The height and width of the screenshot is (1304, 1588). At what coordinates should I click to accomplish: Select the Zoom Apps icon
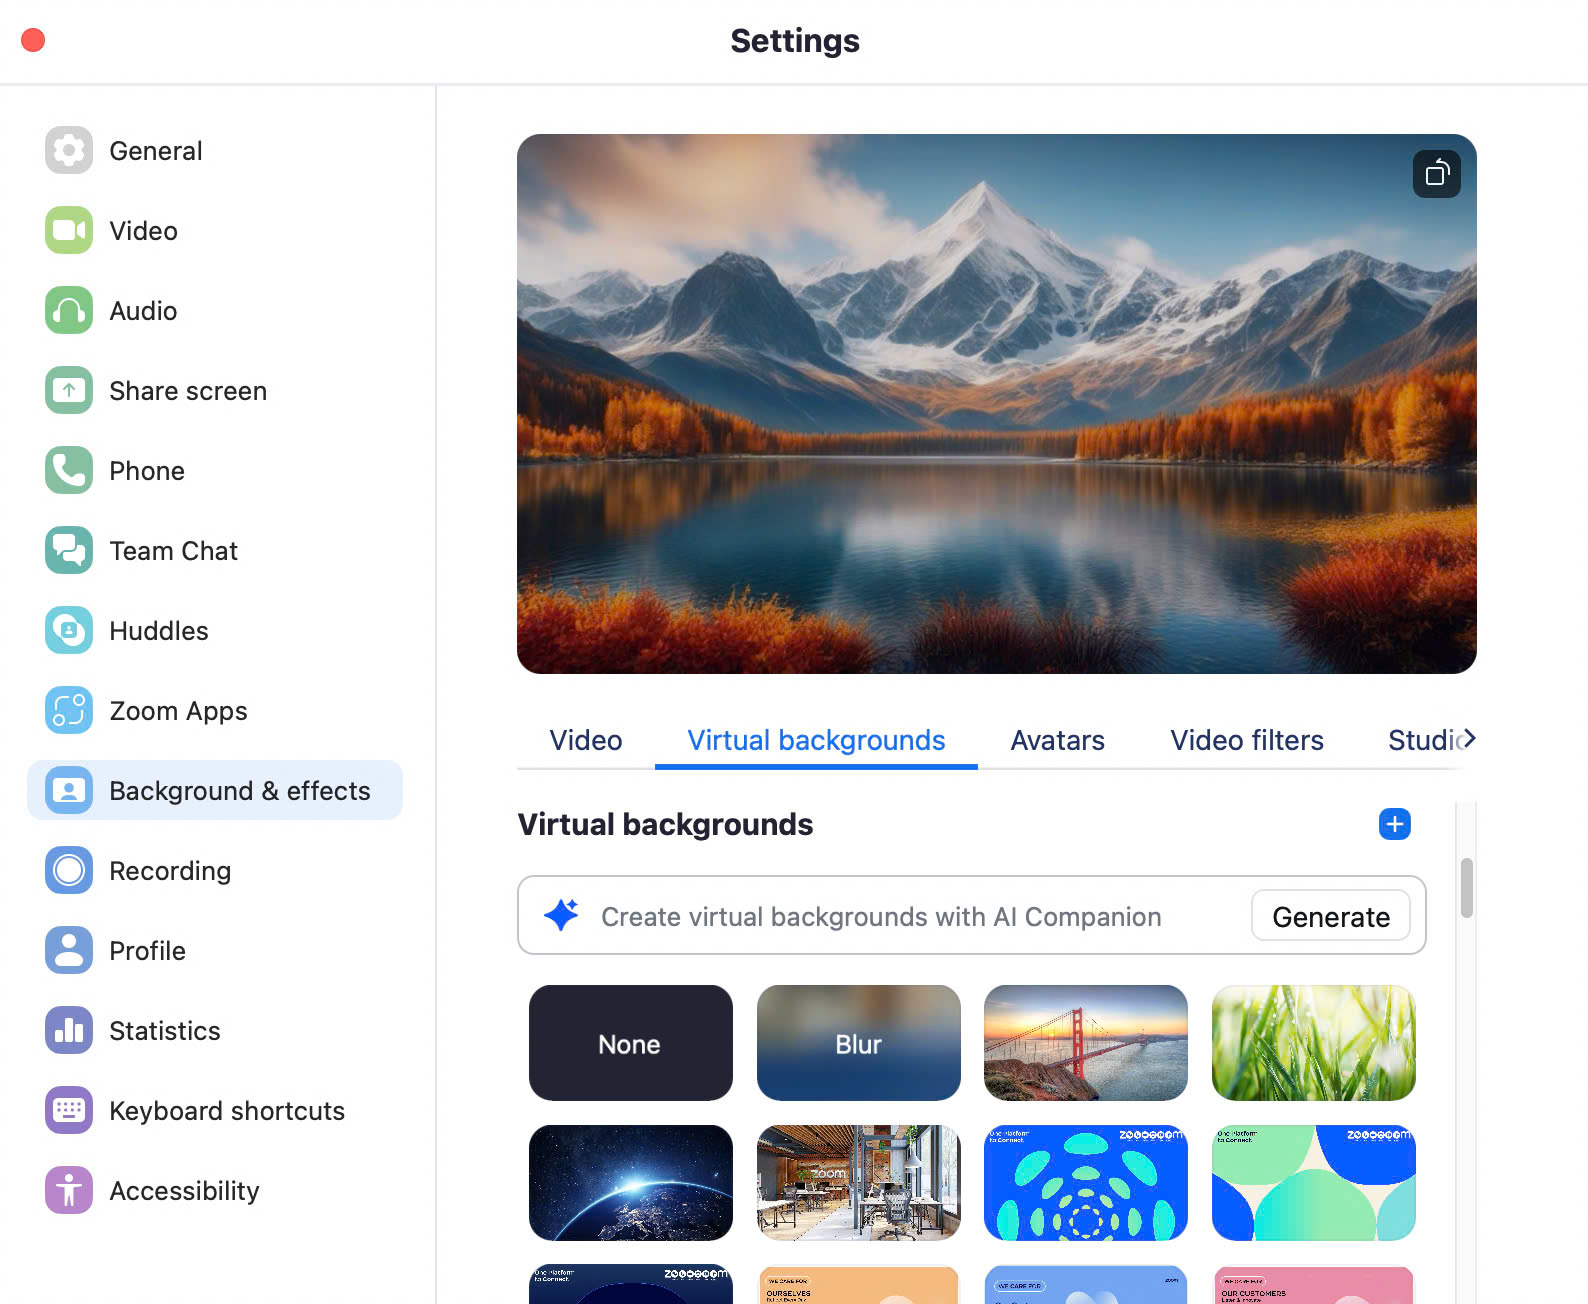(69, 711)
